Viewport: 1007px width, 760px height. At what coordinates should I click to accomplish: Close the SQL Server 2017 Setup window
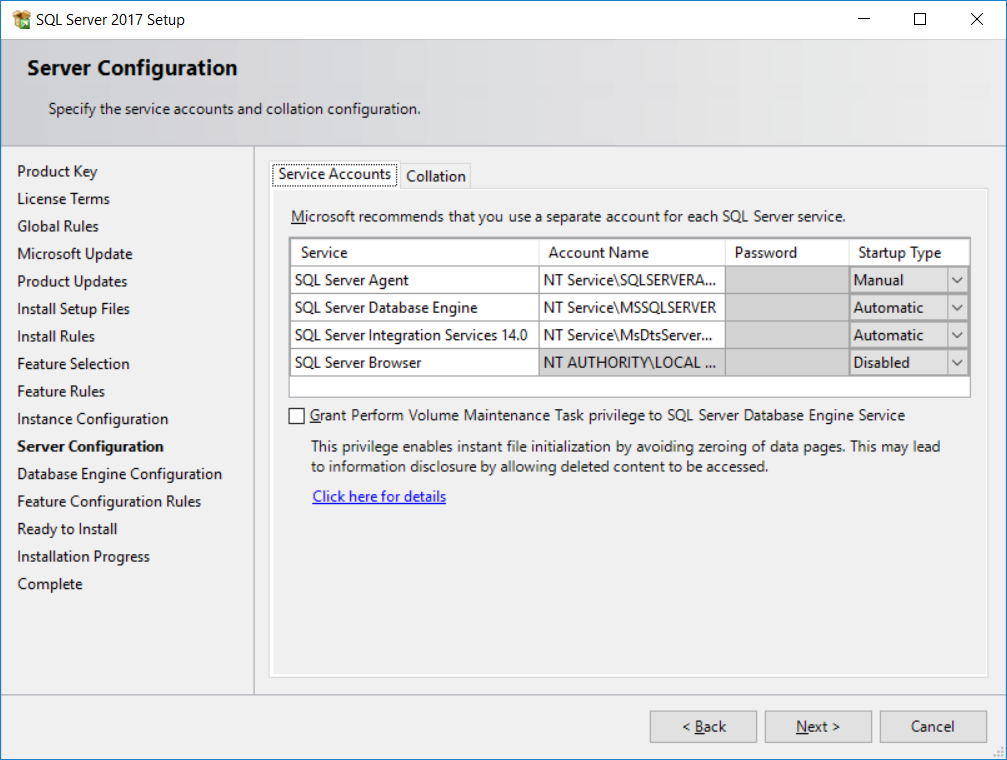point(976,19)
